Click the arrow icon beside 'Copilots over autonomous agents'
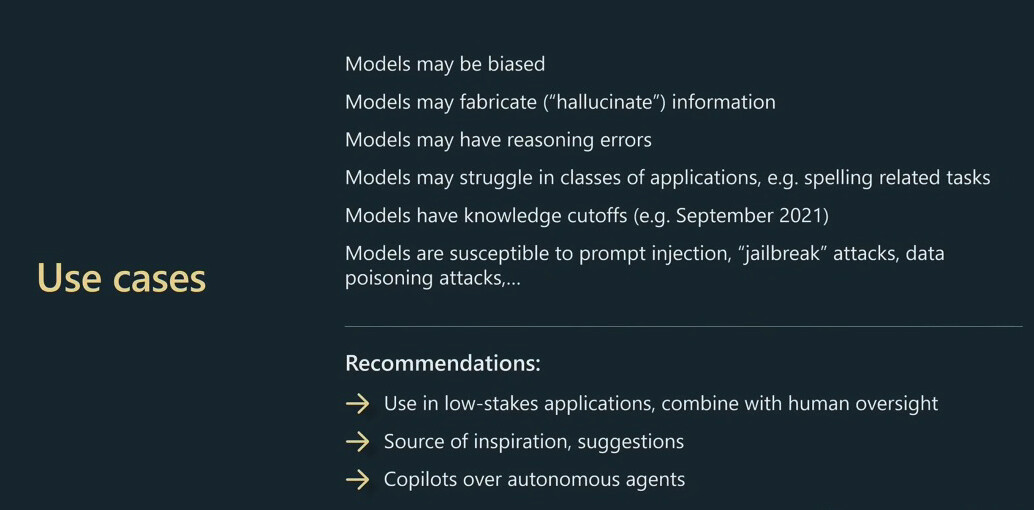1034x510 pixels. pyautogui.click(x=357, y=480)
